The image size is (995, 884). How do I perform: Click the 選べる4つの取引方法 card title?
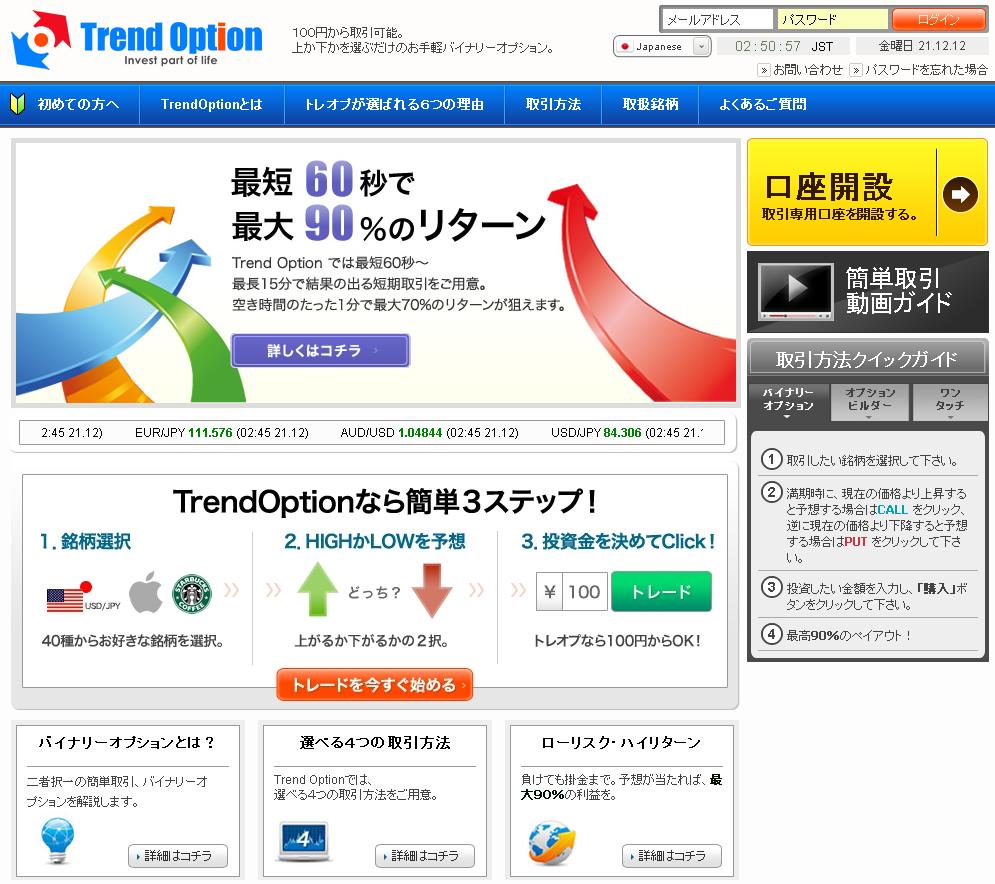pyautogui.click(x=375, y=742)
